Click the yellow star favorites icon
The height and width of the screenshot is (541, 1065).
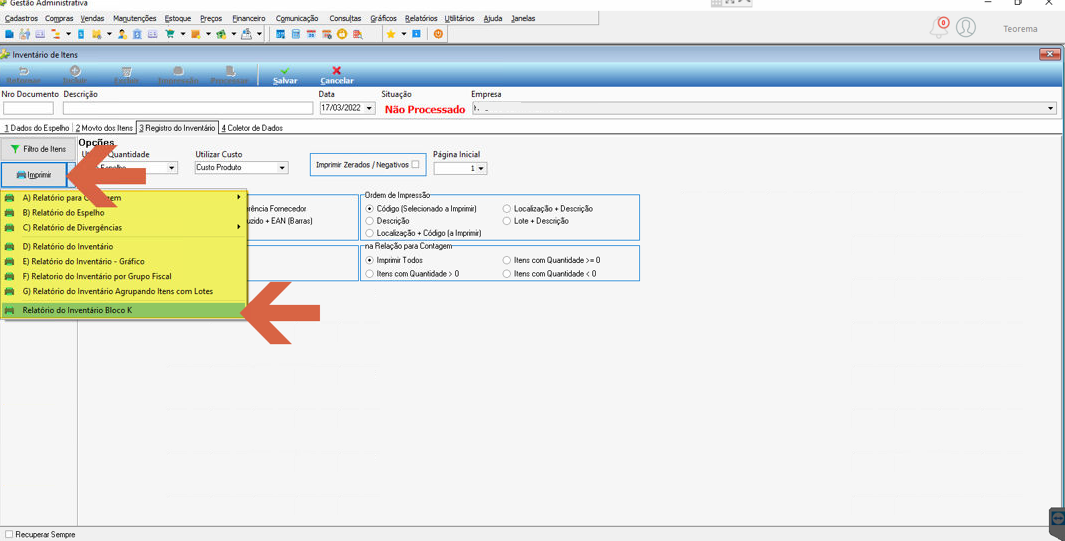pyautogui.click(x=391, y=33)
